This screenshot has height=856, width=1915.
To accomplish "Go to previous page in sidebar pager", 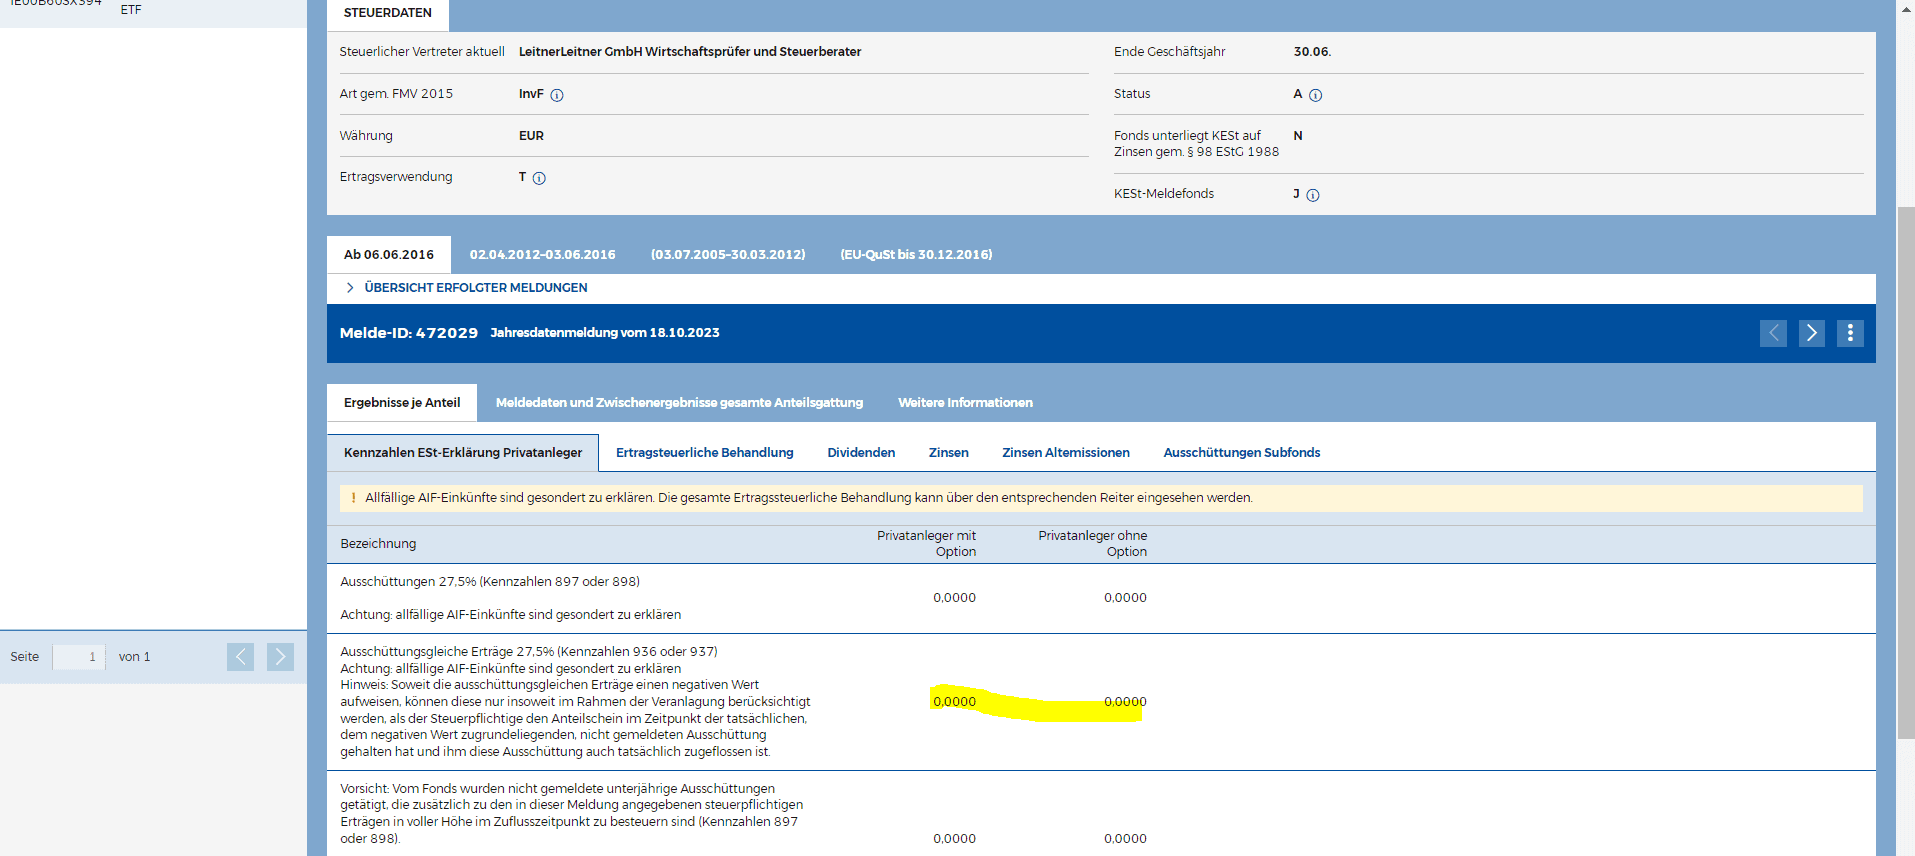I will tap(240, 657).
